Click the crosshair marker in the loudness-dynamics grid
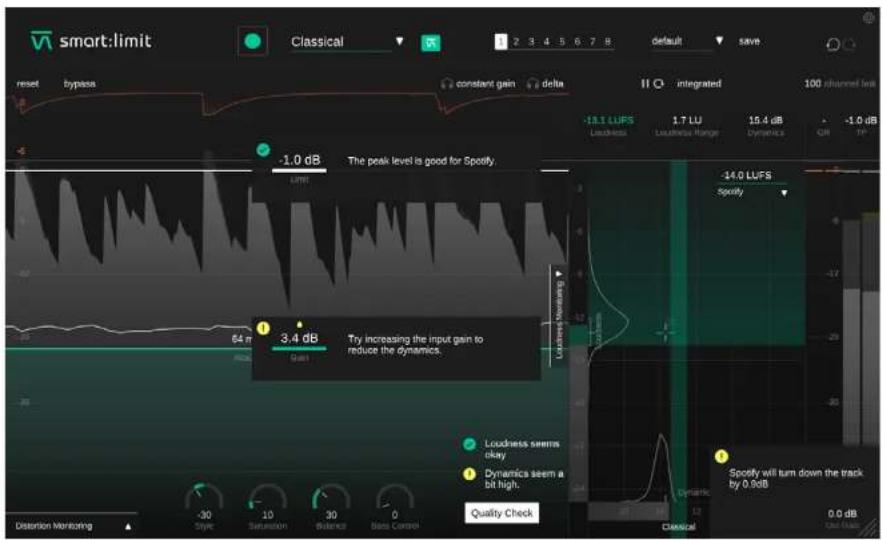Screen dimensions: 882x540 coord(665,332)
